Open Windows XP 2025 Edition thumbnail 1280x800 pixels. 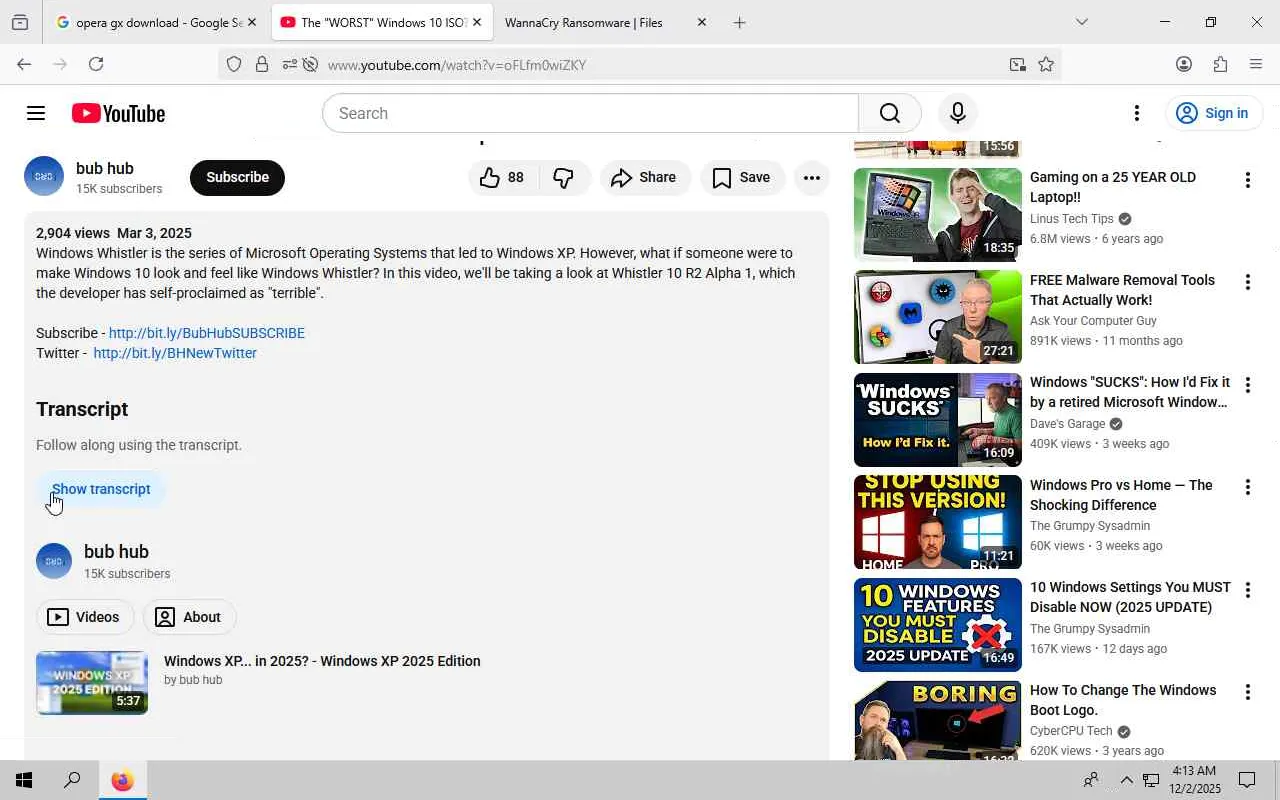click(x=92, y=683)
